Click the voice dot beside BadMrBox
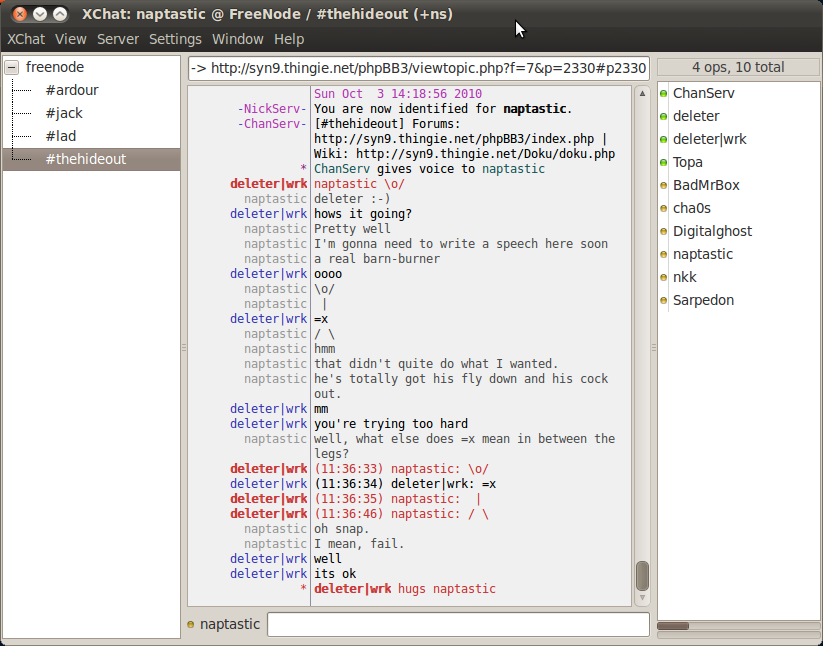The image size is (823, 646). click(x=664, y=185)
